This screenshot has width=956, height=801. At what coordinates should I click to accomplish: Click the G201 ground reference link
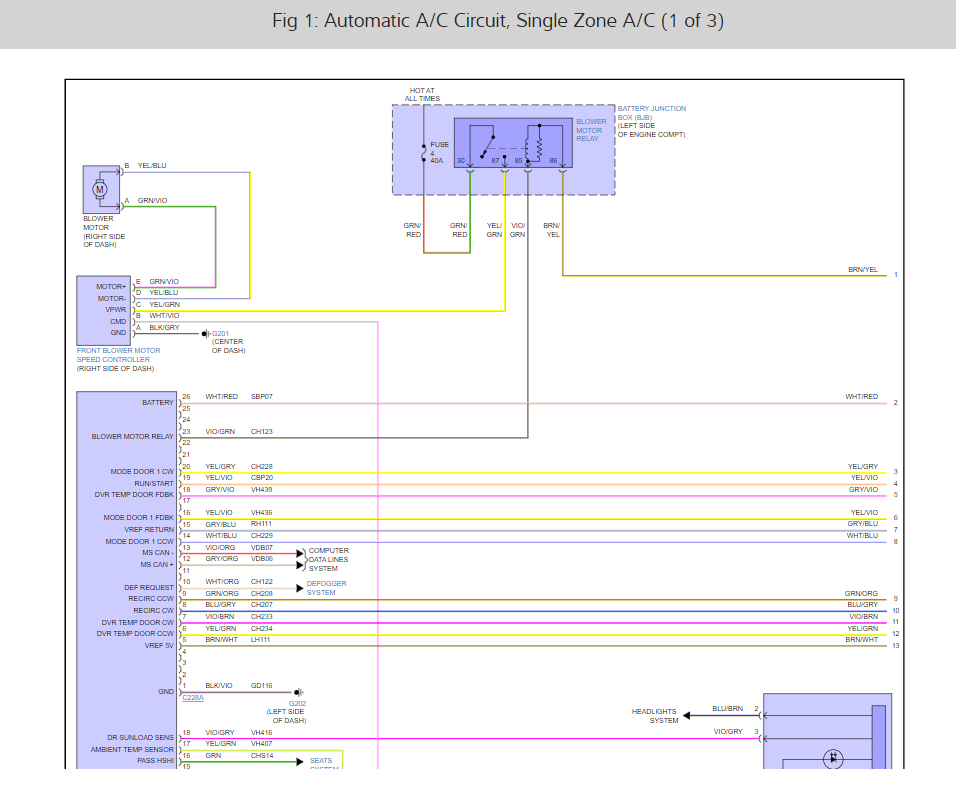tap(220, 333)
